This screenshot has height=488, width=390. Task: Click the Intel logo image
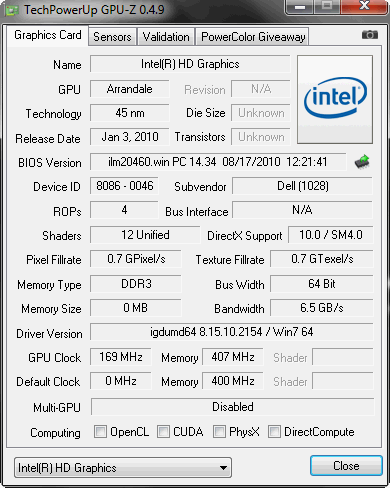335,100
